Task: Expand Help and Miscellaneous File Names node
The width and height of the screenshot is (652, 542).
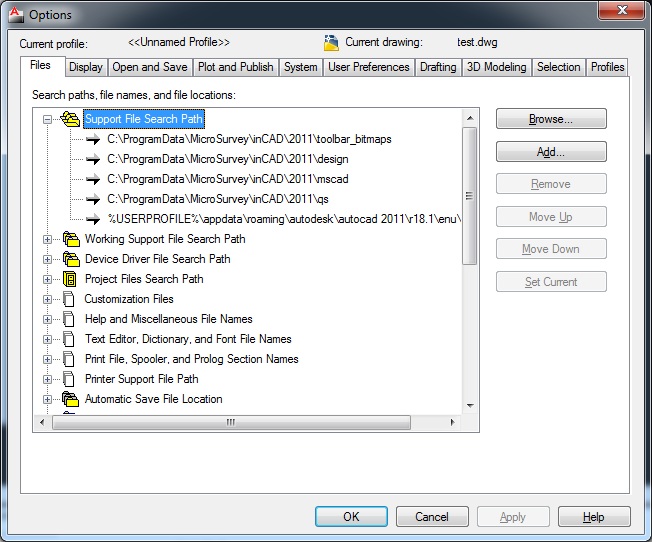Action: pos(47,319)
